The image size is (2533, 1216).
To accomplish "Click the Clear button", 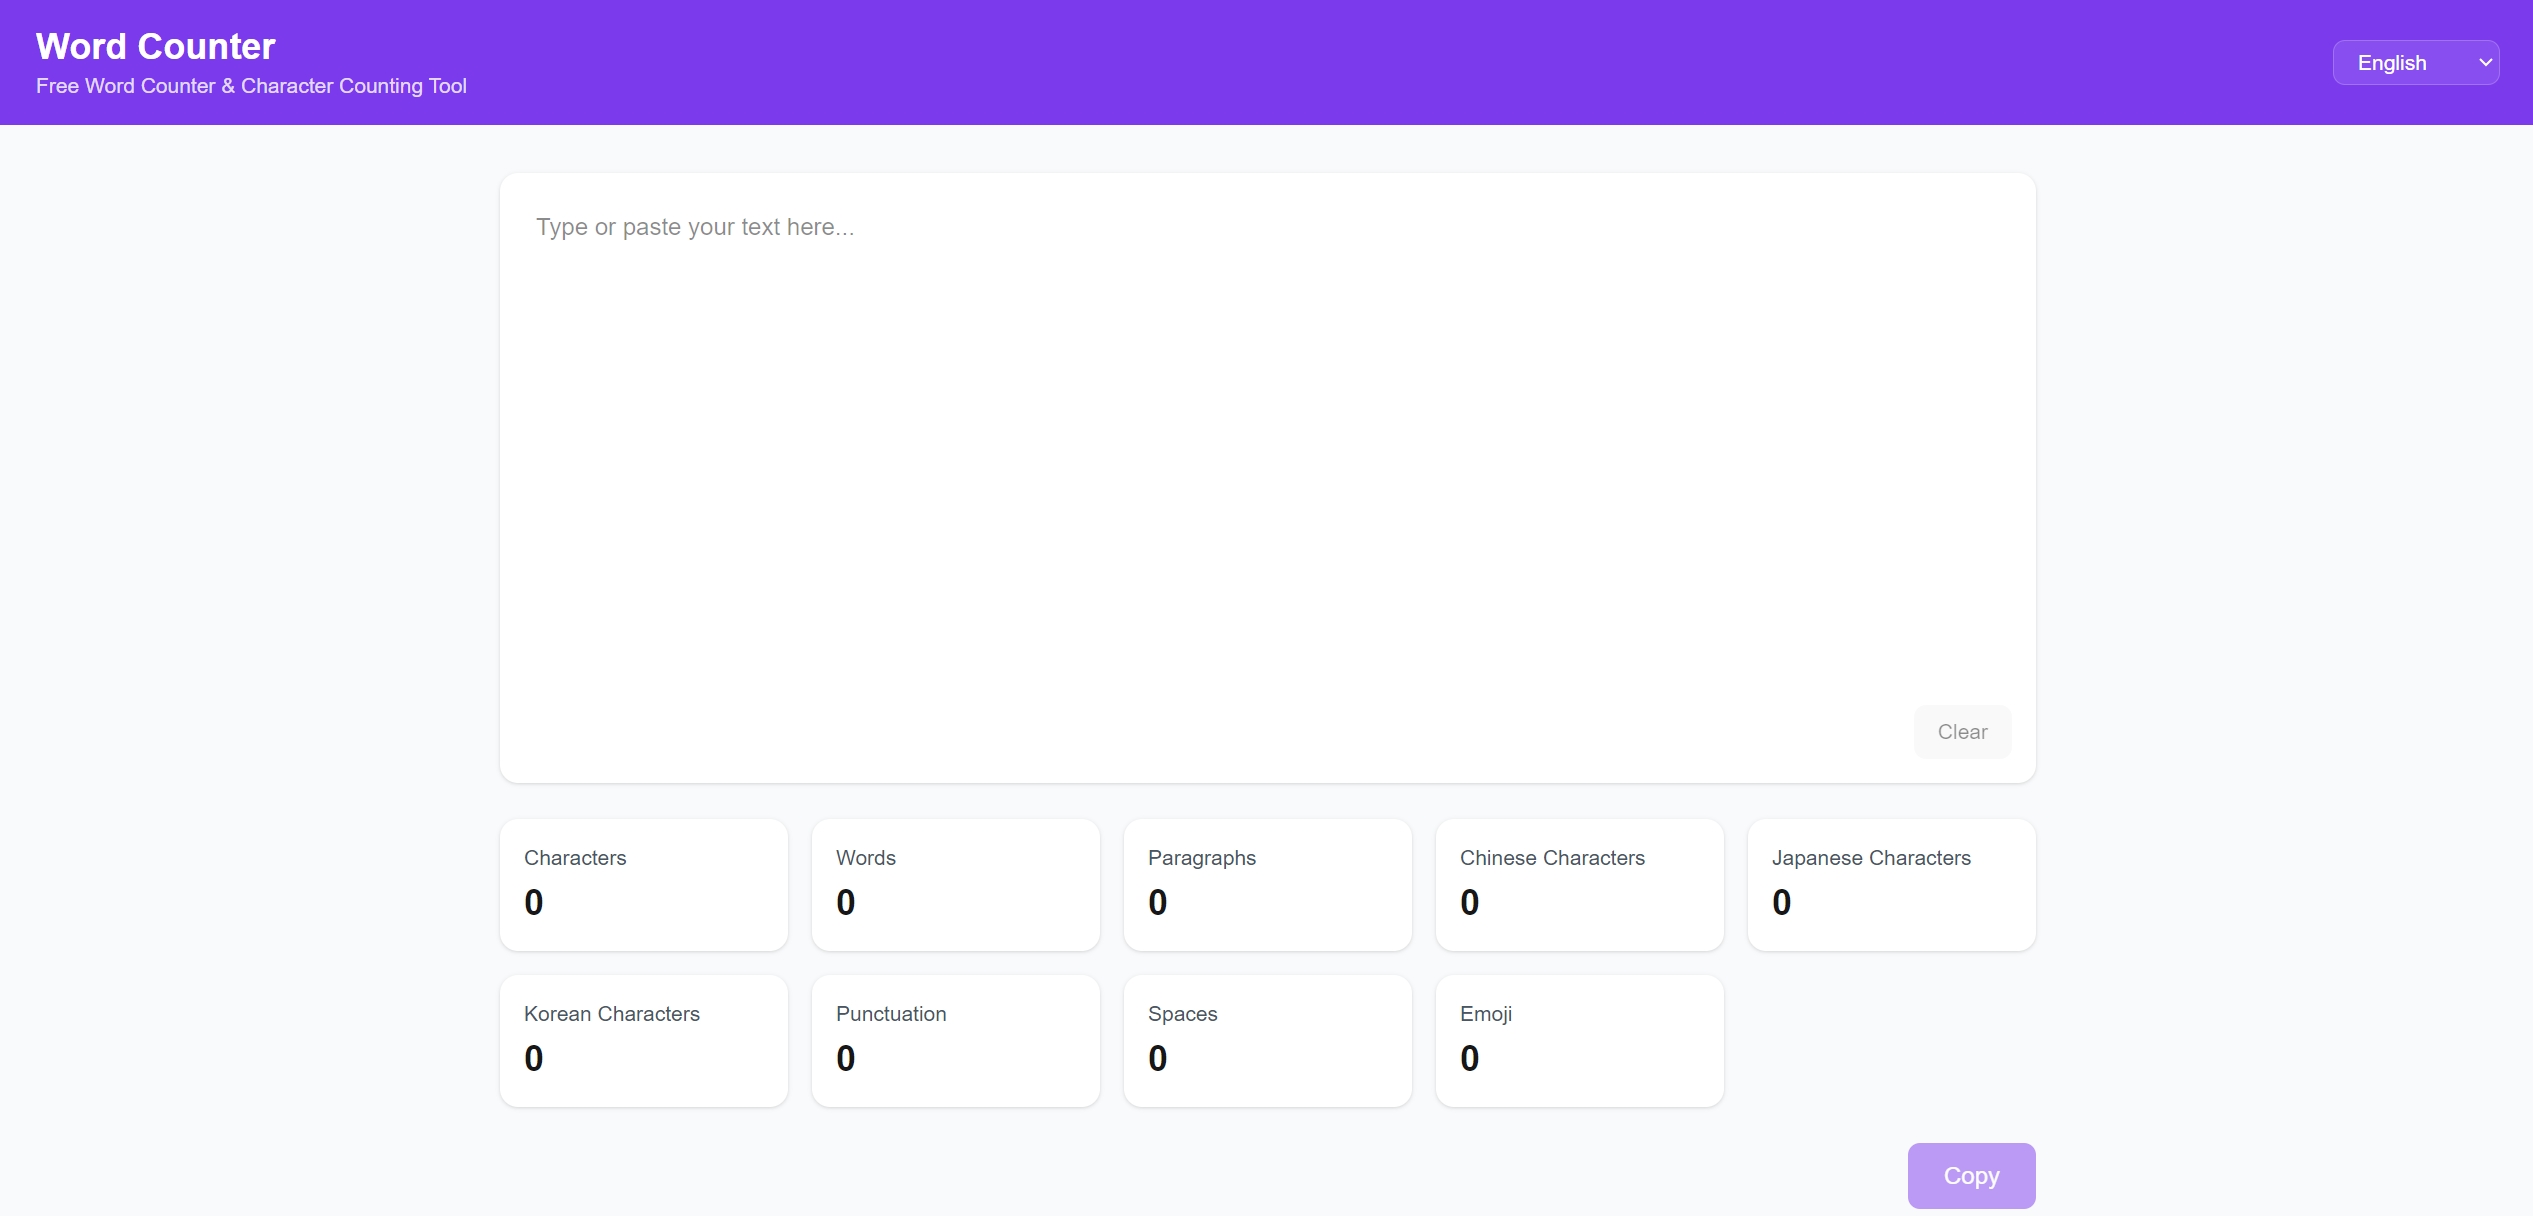I will (1962, 732).
